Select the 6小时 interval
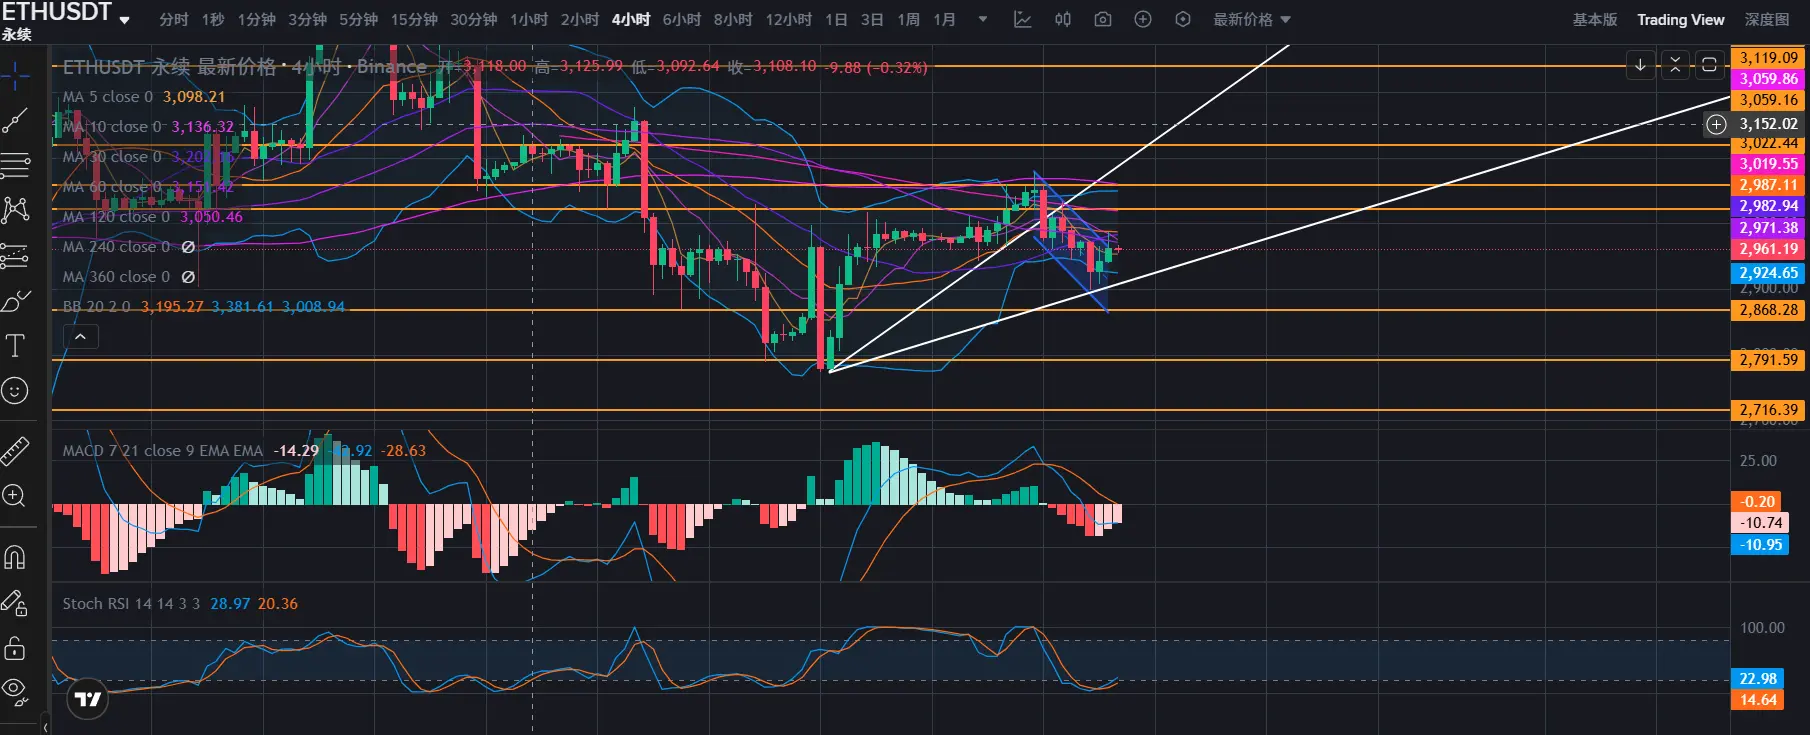1810x735 pixels. (682, 20)
